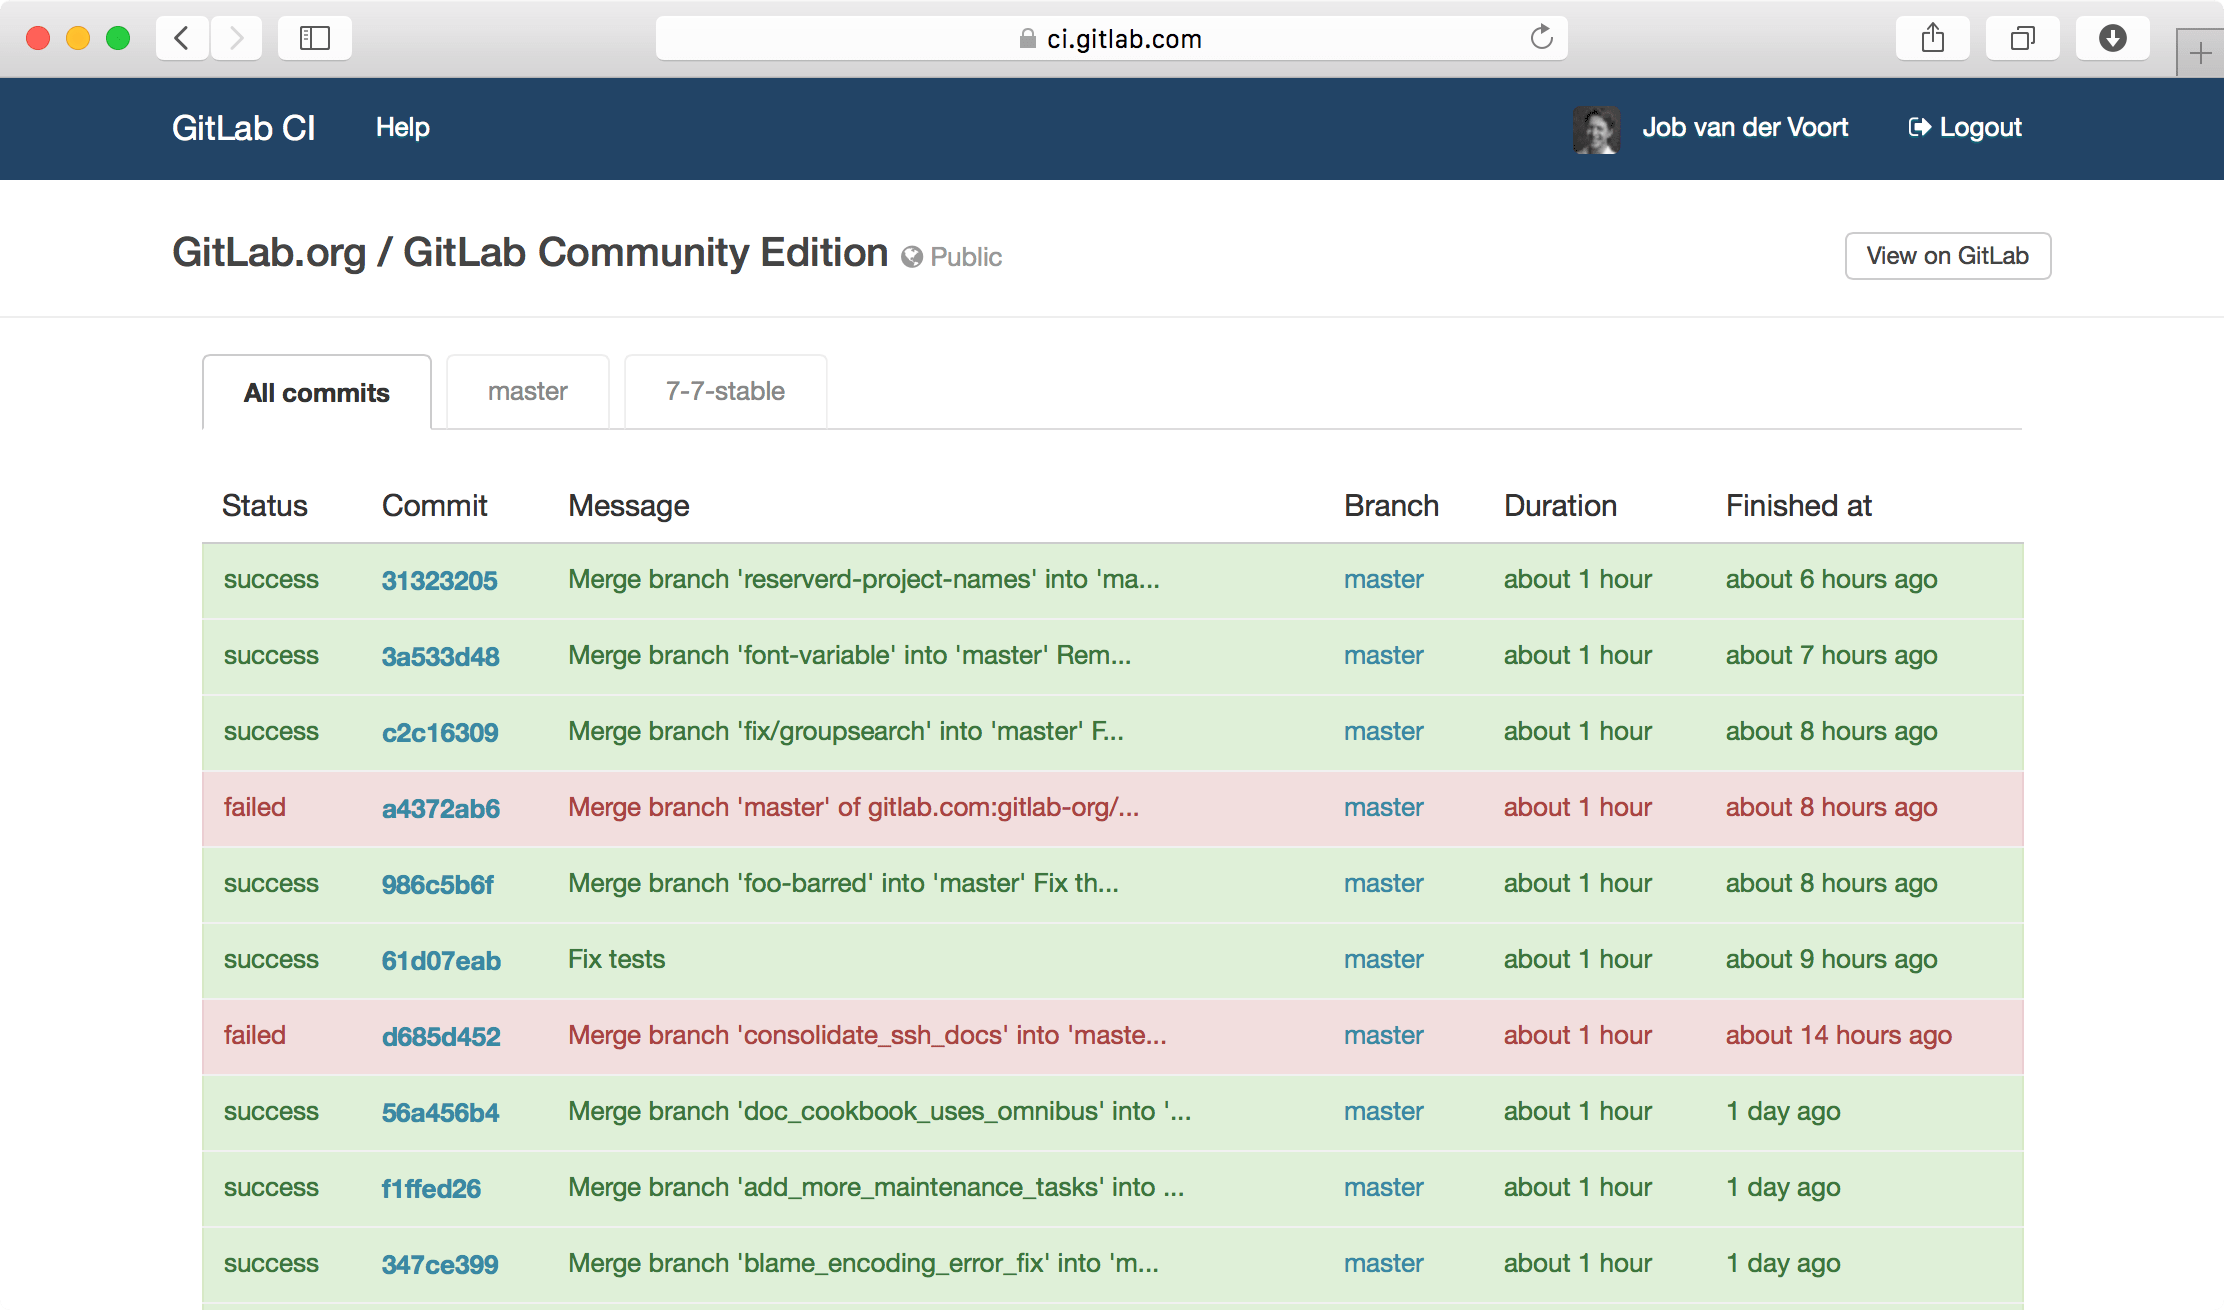2224x1310 pixels.
Task: Click message 'Merge branch 'add_more_maintenance_tasks''
Action: [876, 1188]
